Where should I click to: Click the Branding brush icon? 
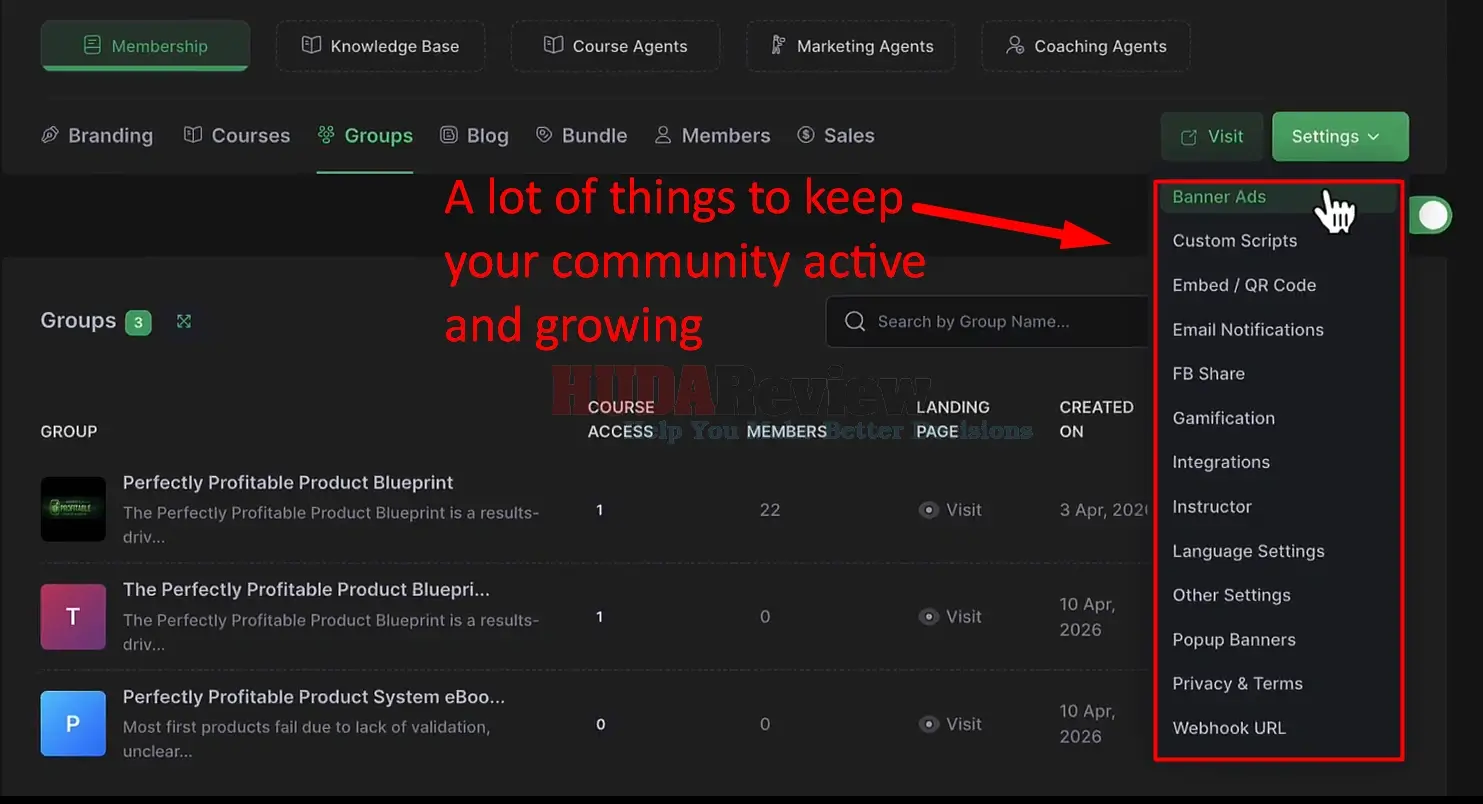click(x=50, y=134)
